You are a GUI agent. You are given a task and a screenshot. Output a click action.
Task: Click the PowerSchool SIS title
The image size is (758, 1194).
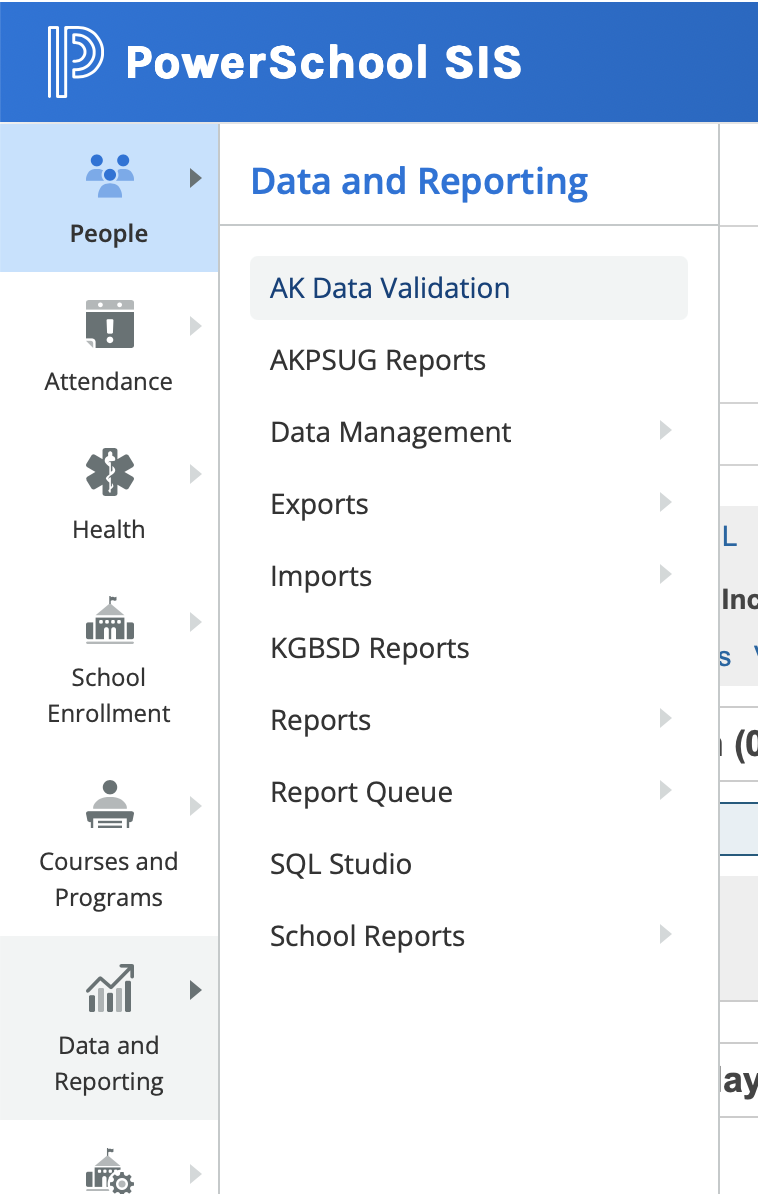pos(324,62)
